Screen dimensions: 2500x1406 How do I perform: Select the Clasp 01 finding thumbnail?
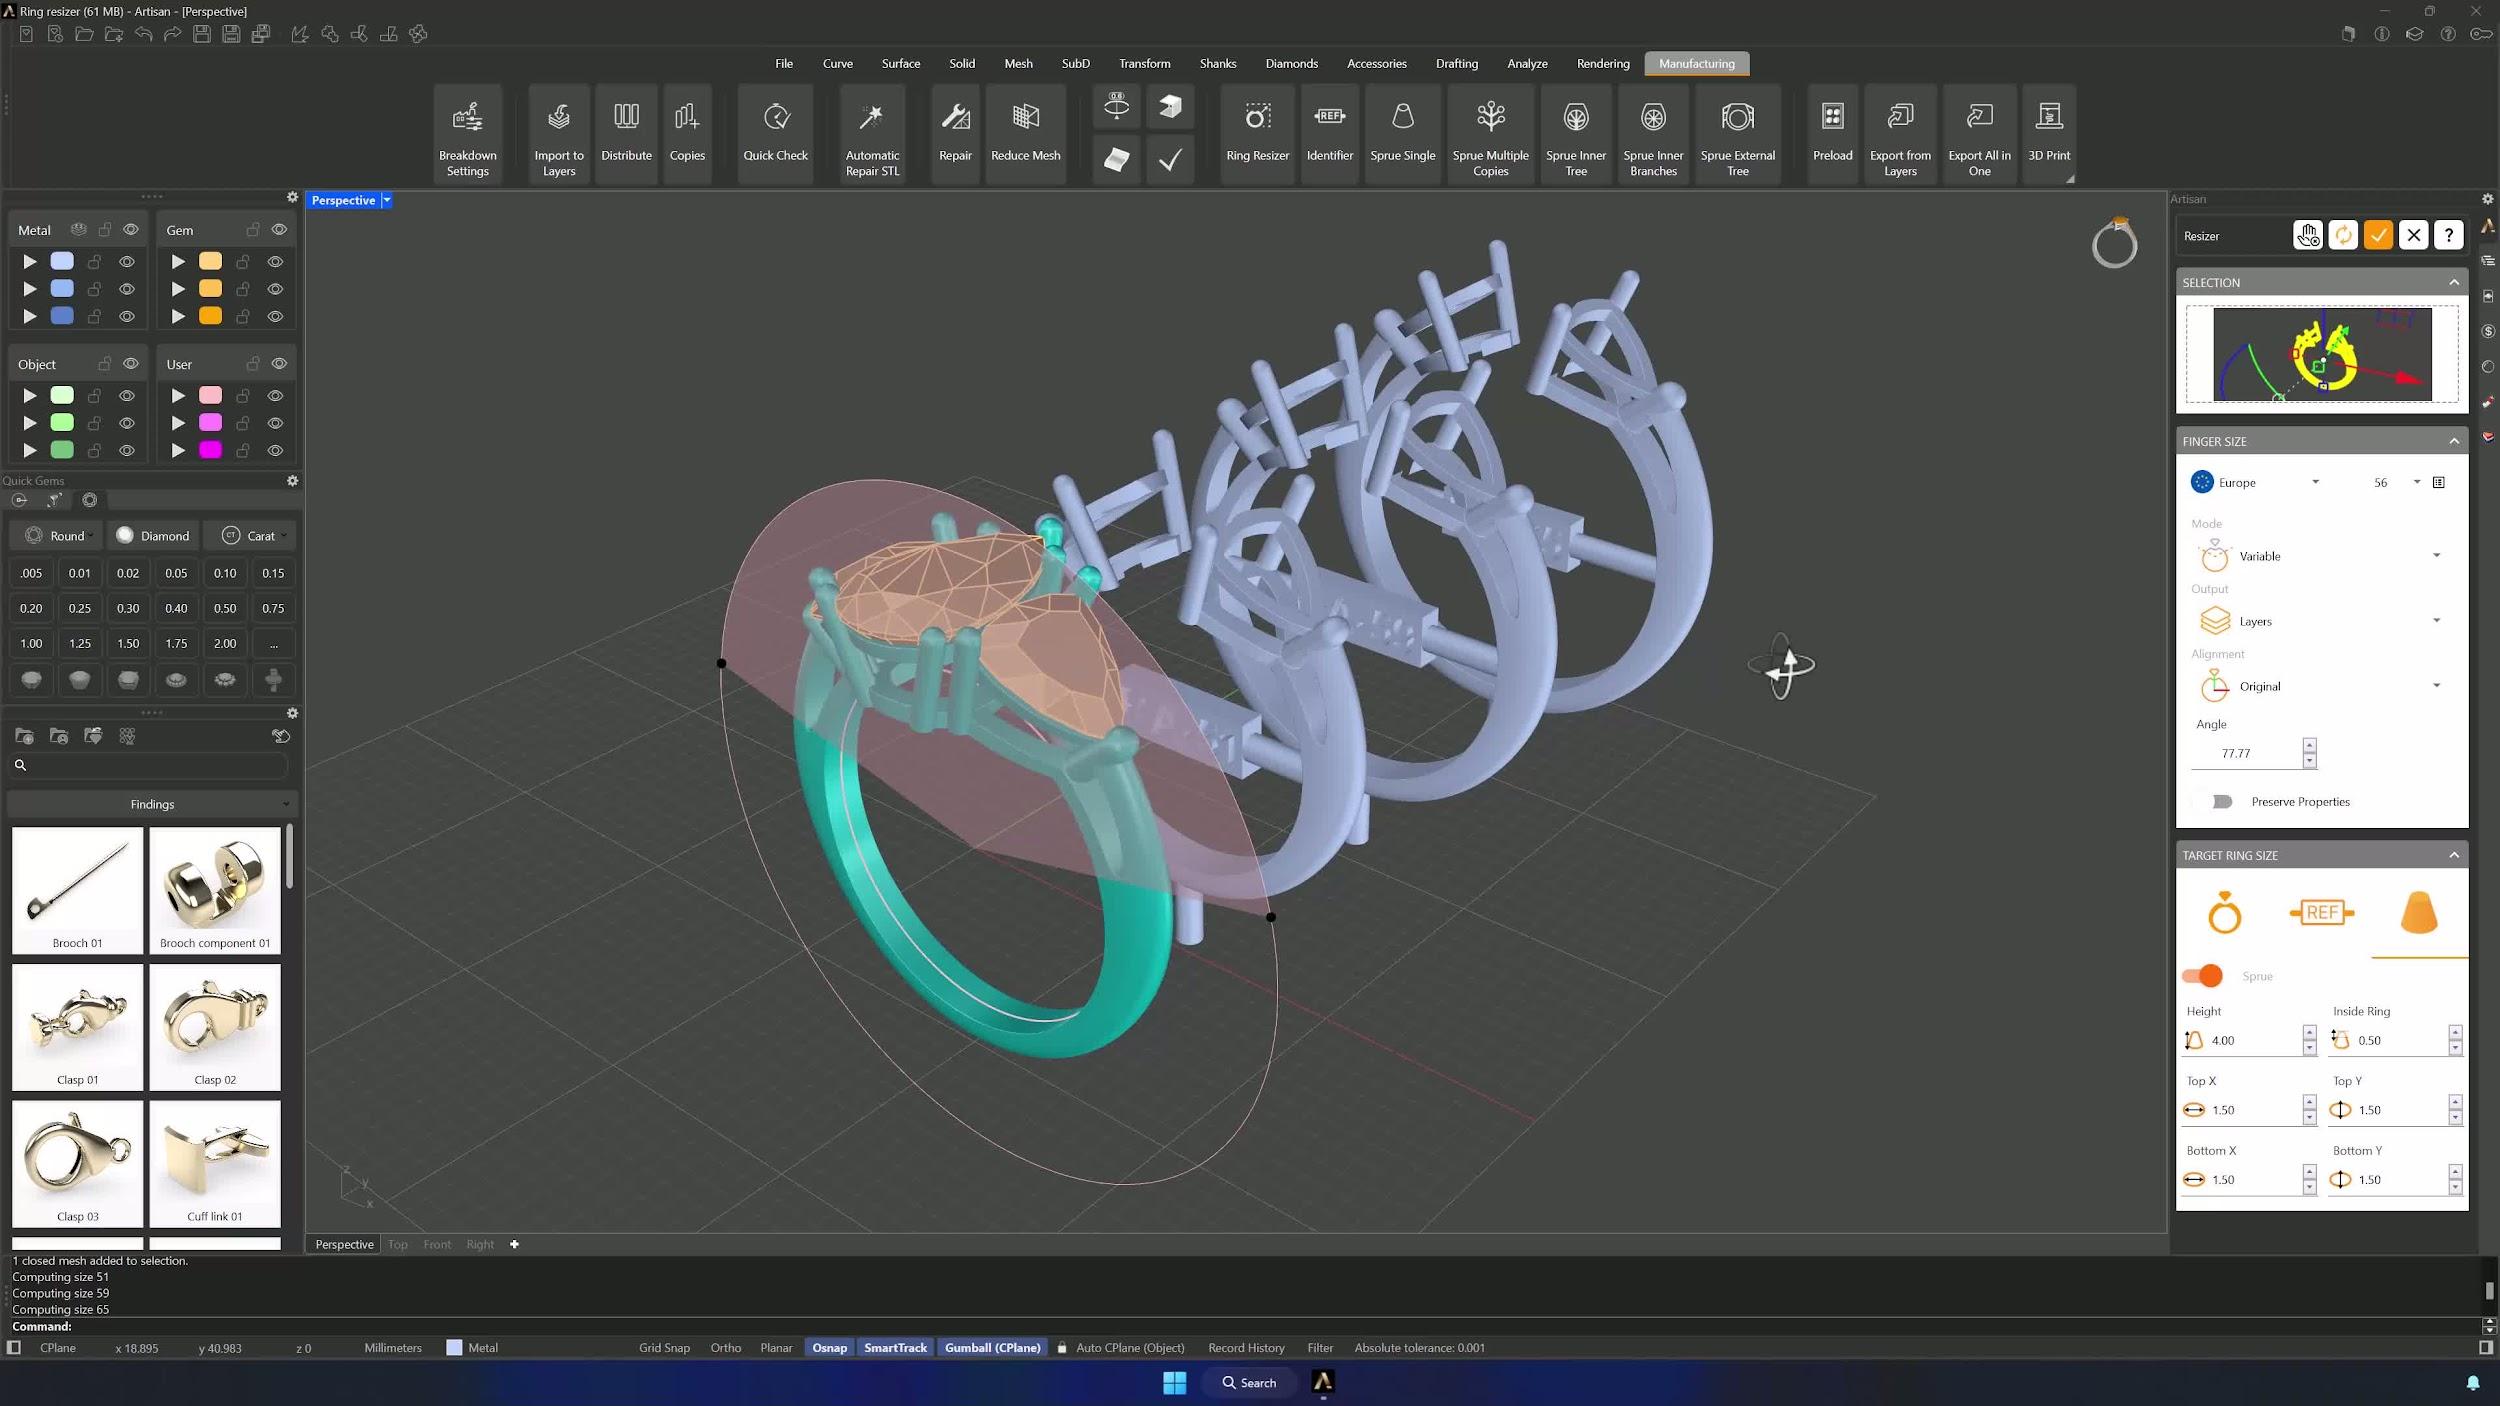point(77,1027)
